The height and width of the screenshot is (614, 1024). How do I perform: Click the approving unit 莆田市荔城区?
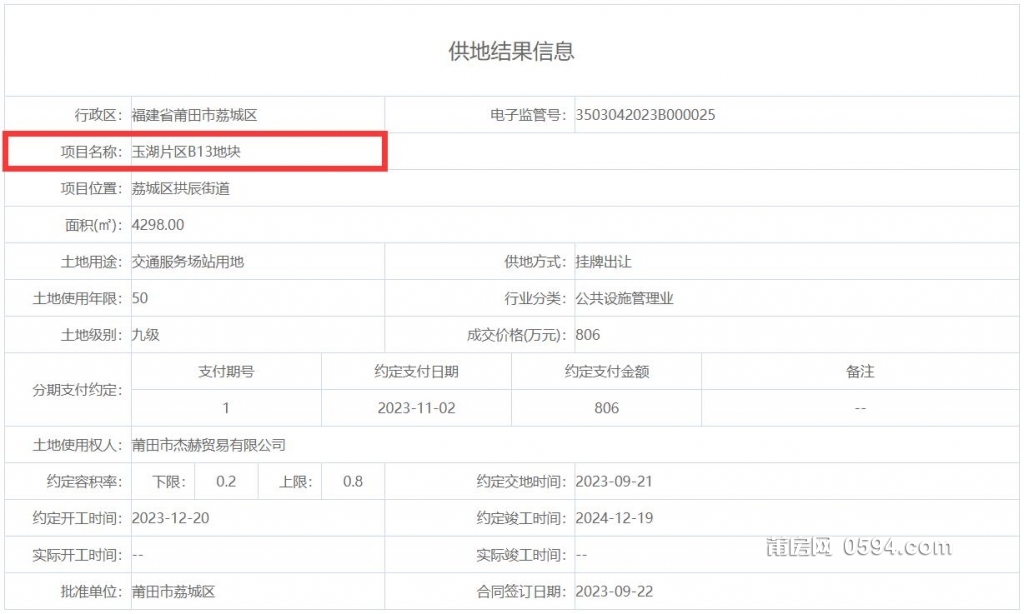pos(174,592)
